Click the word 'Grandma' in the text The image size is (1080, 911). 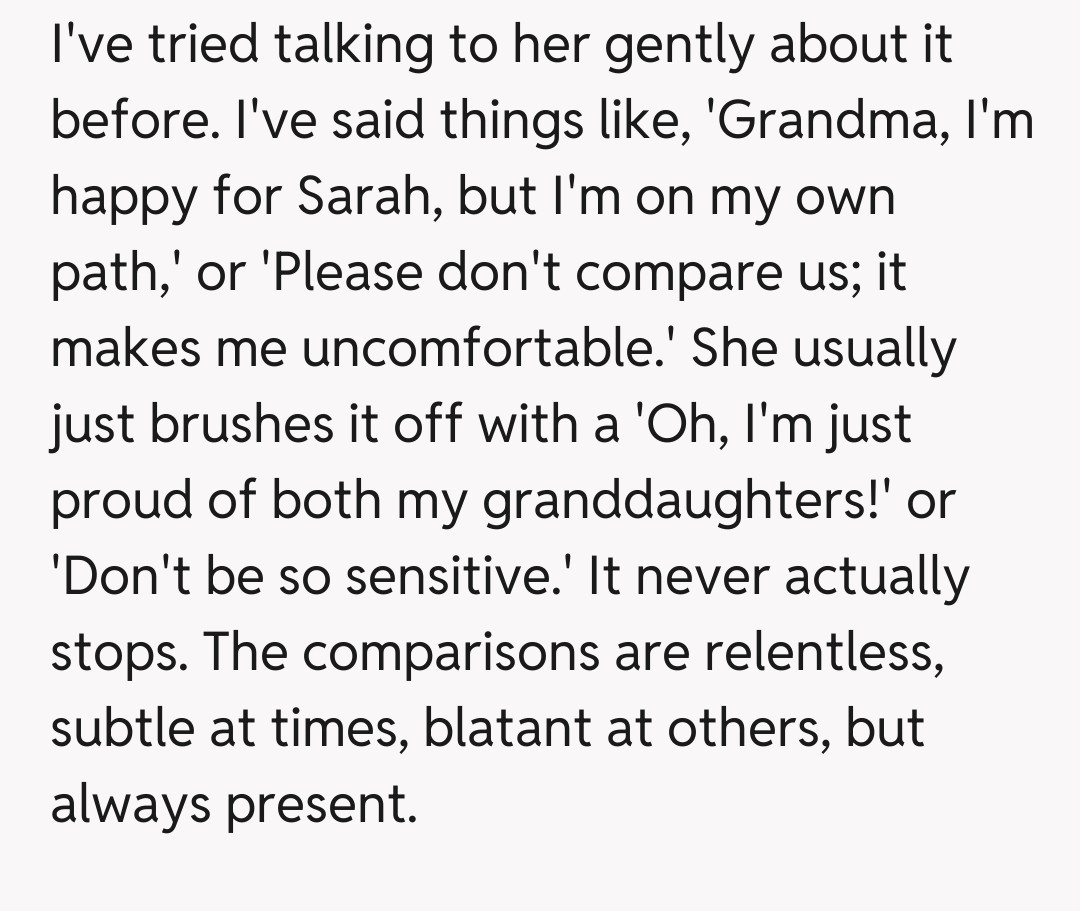(x=809, y=122)
